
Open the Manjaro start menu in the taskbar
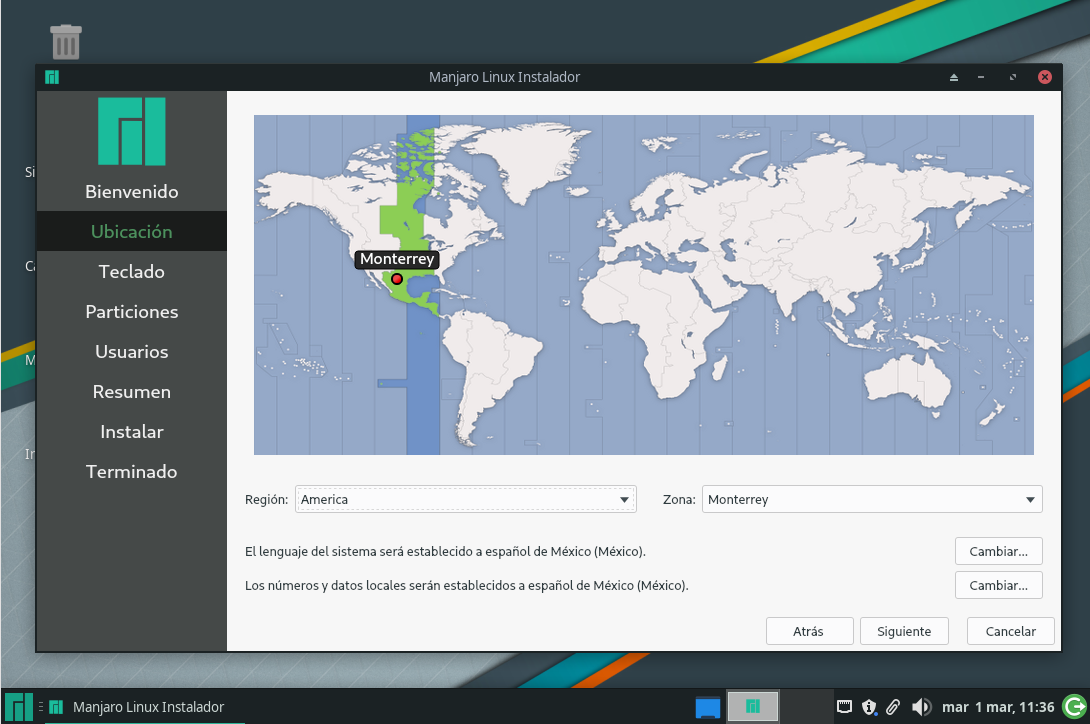point(18,707)
